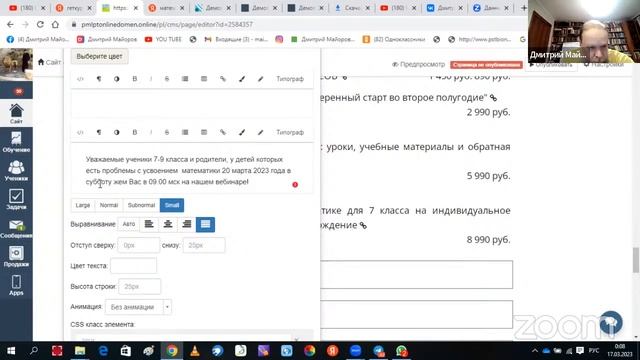Click pencil icon in webinar text toolbar
The image size is (640, 360).
point(261,132)
